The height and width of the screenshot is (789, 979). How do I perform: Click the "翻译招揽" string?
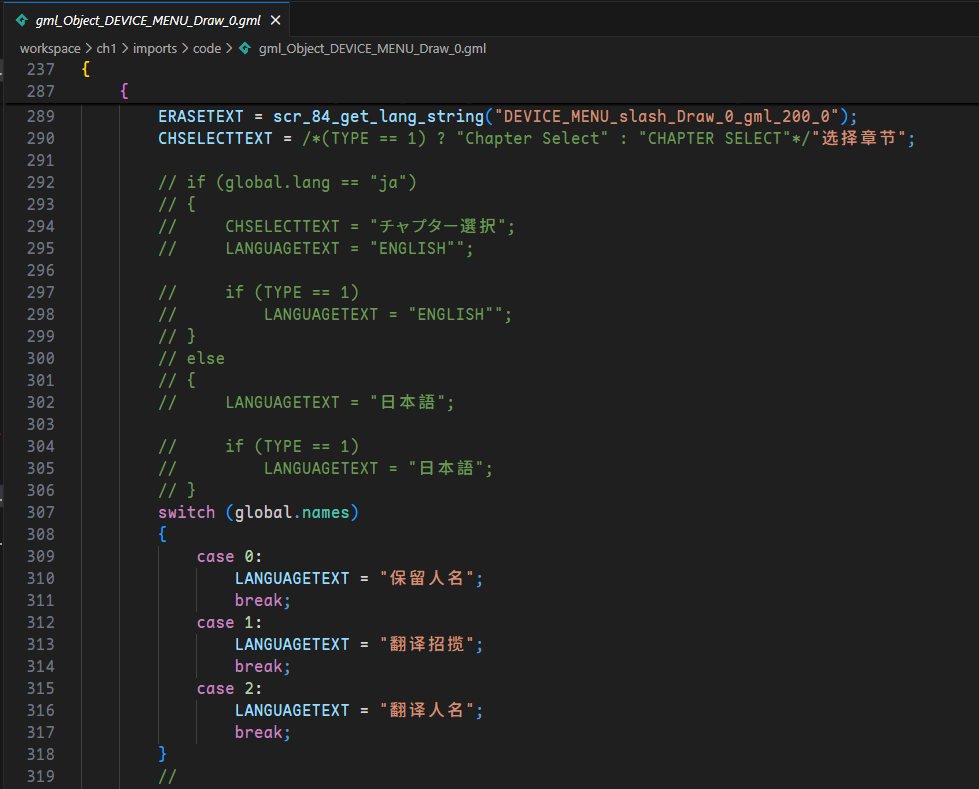tap(427, 644)
